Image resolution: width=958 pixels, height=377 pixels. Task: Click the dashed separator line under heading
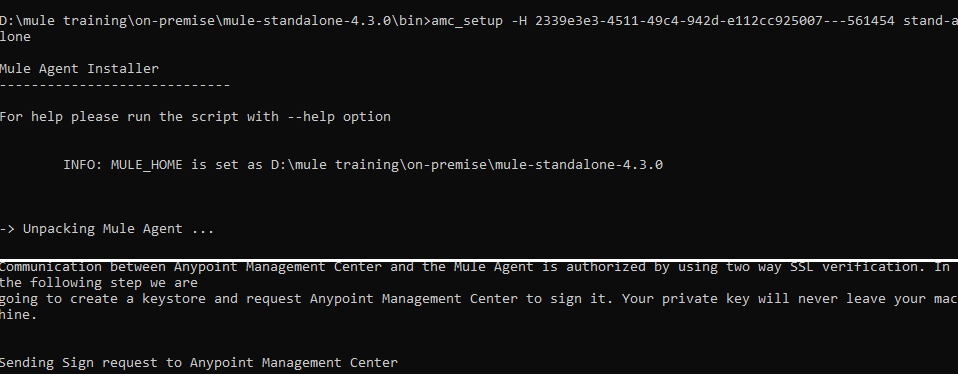pos(115,85)
